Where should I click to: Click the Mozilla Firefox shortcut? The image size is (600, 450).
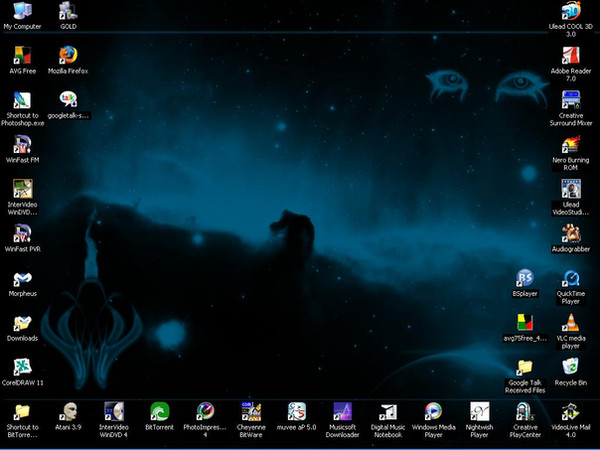(x=68, y=55)
